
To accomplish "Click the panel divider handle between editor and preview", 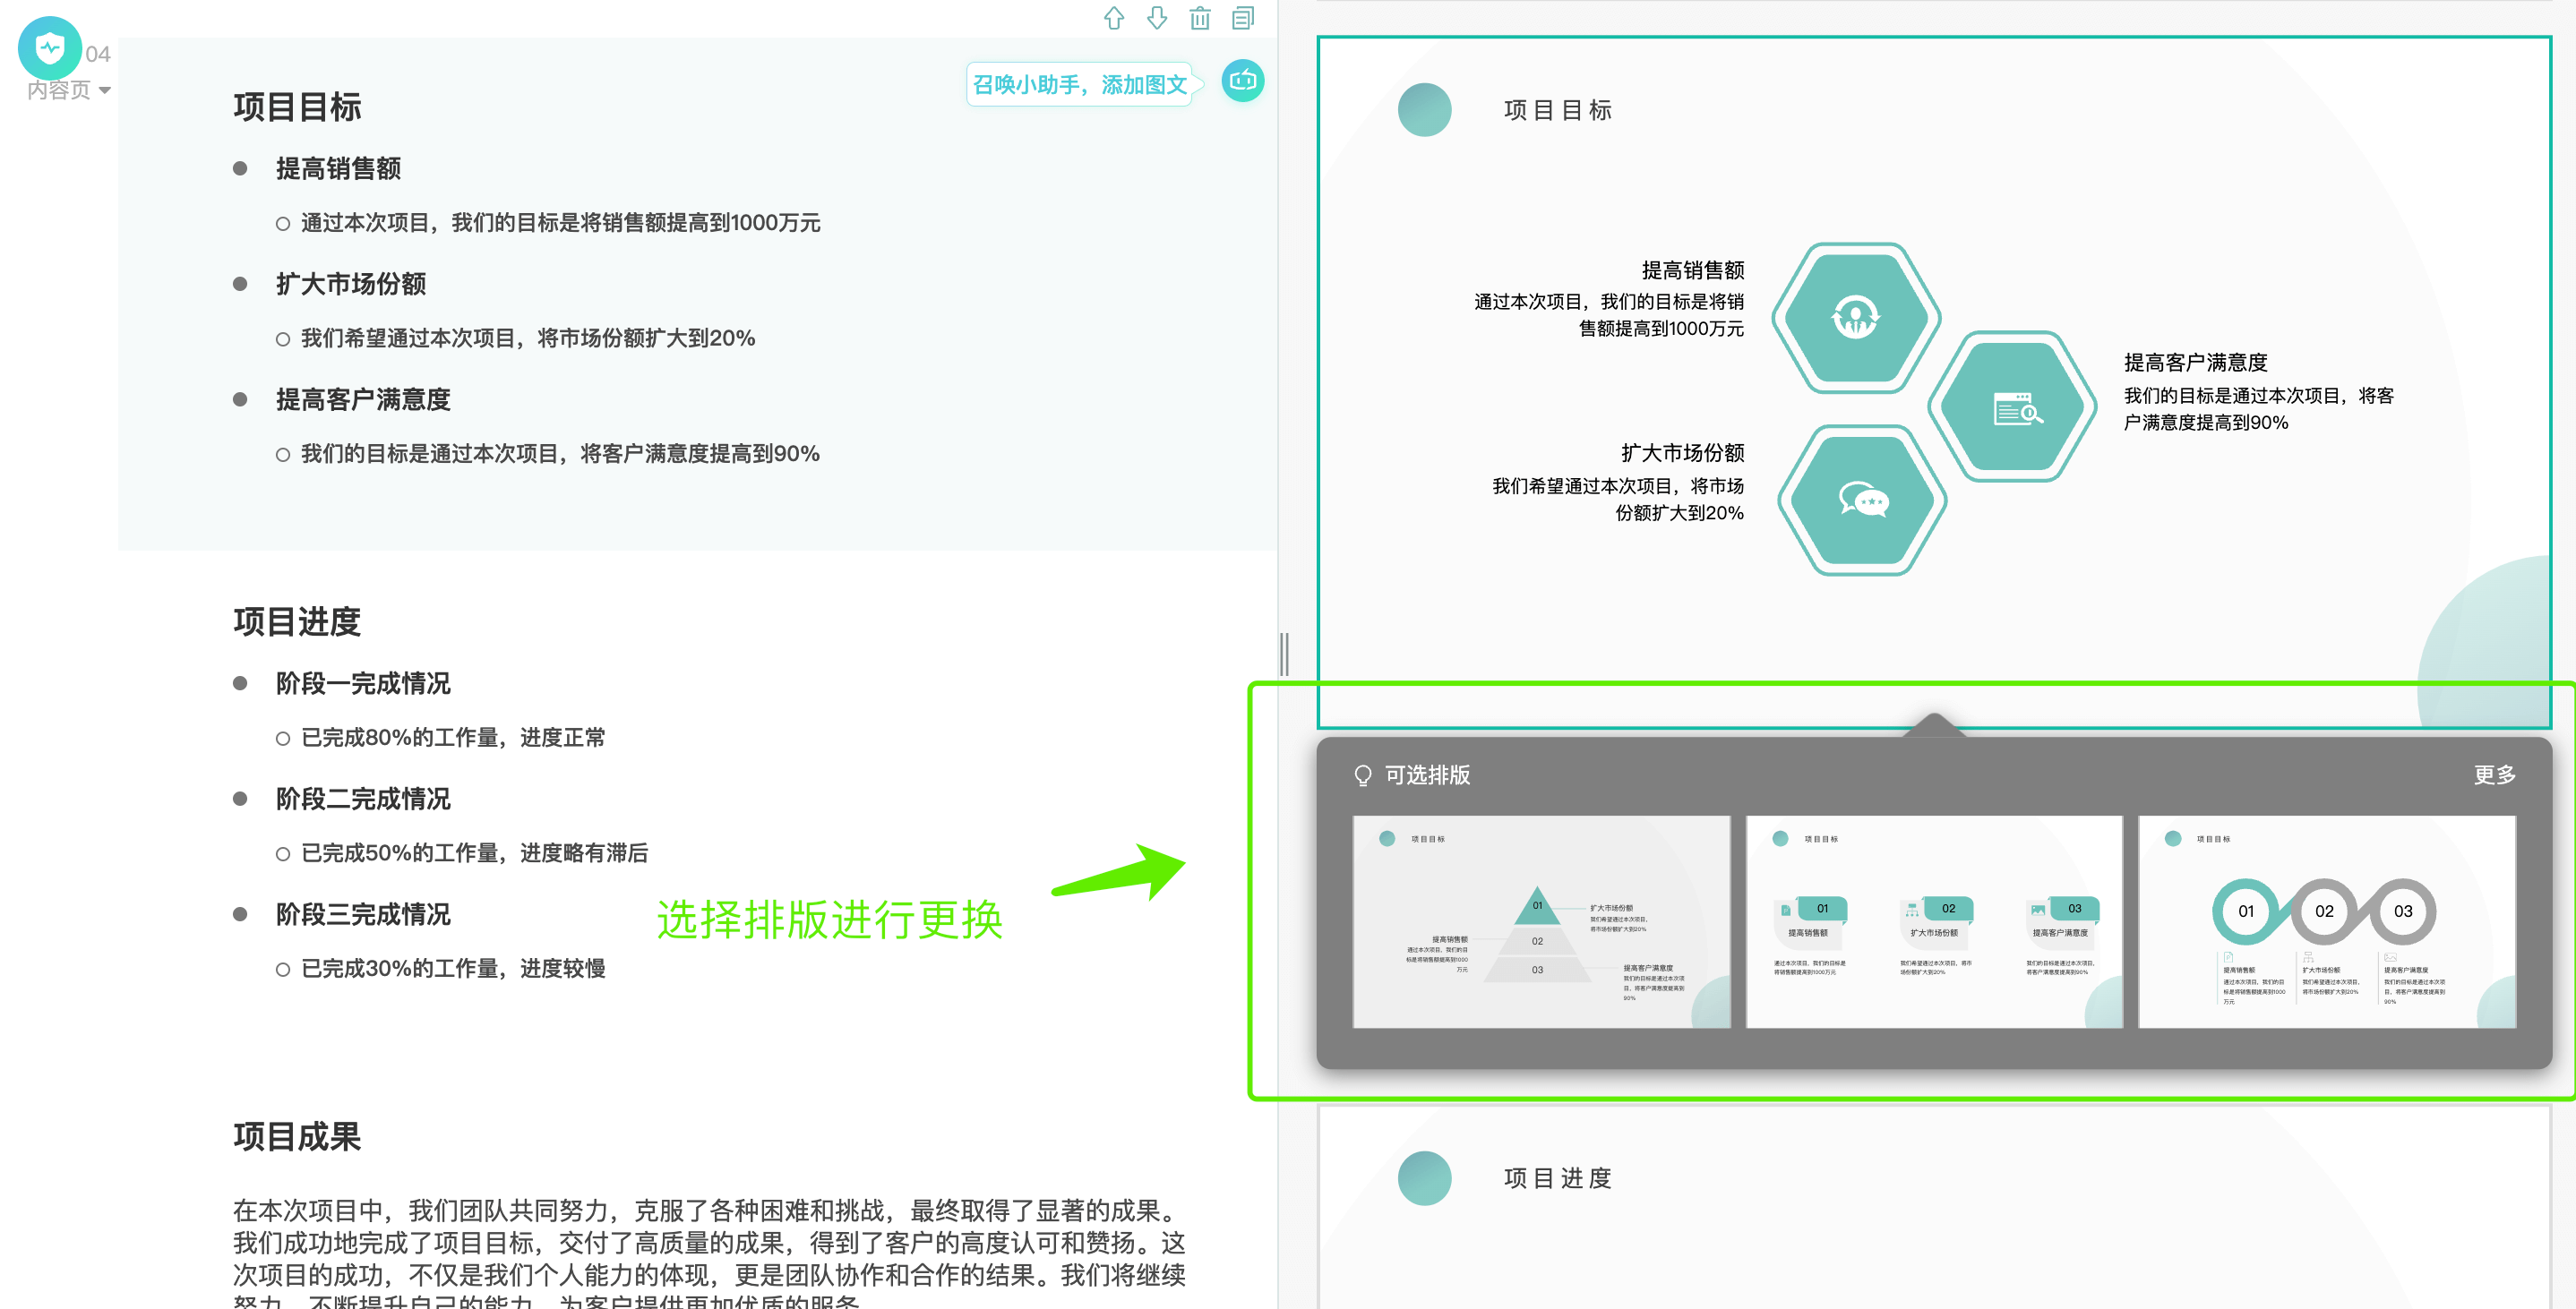I will pos(1284,655).
